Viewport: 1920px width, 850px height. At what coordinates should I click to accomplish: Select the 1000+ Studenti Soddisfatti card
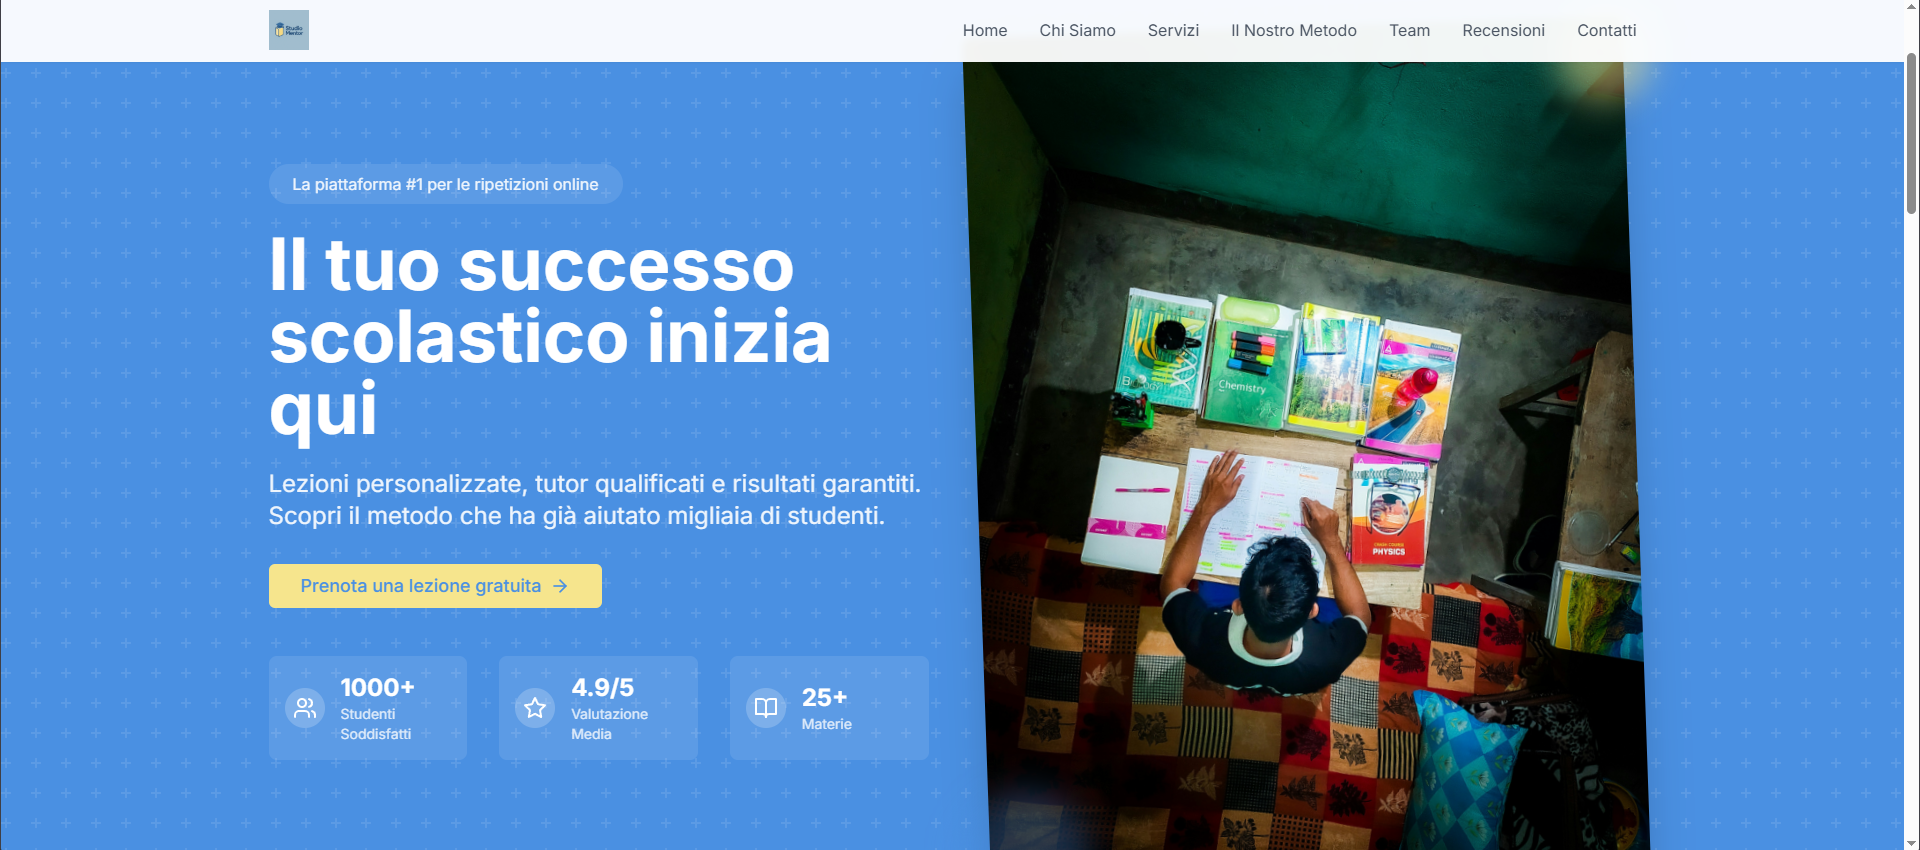[368, 708]
